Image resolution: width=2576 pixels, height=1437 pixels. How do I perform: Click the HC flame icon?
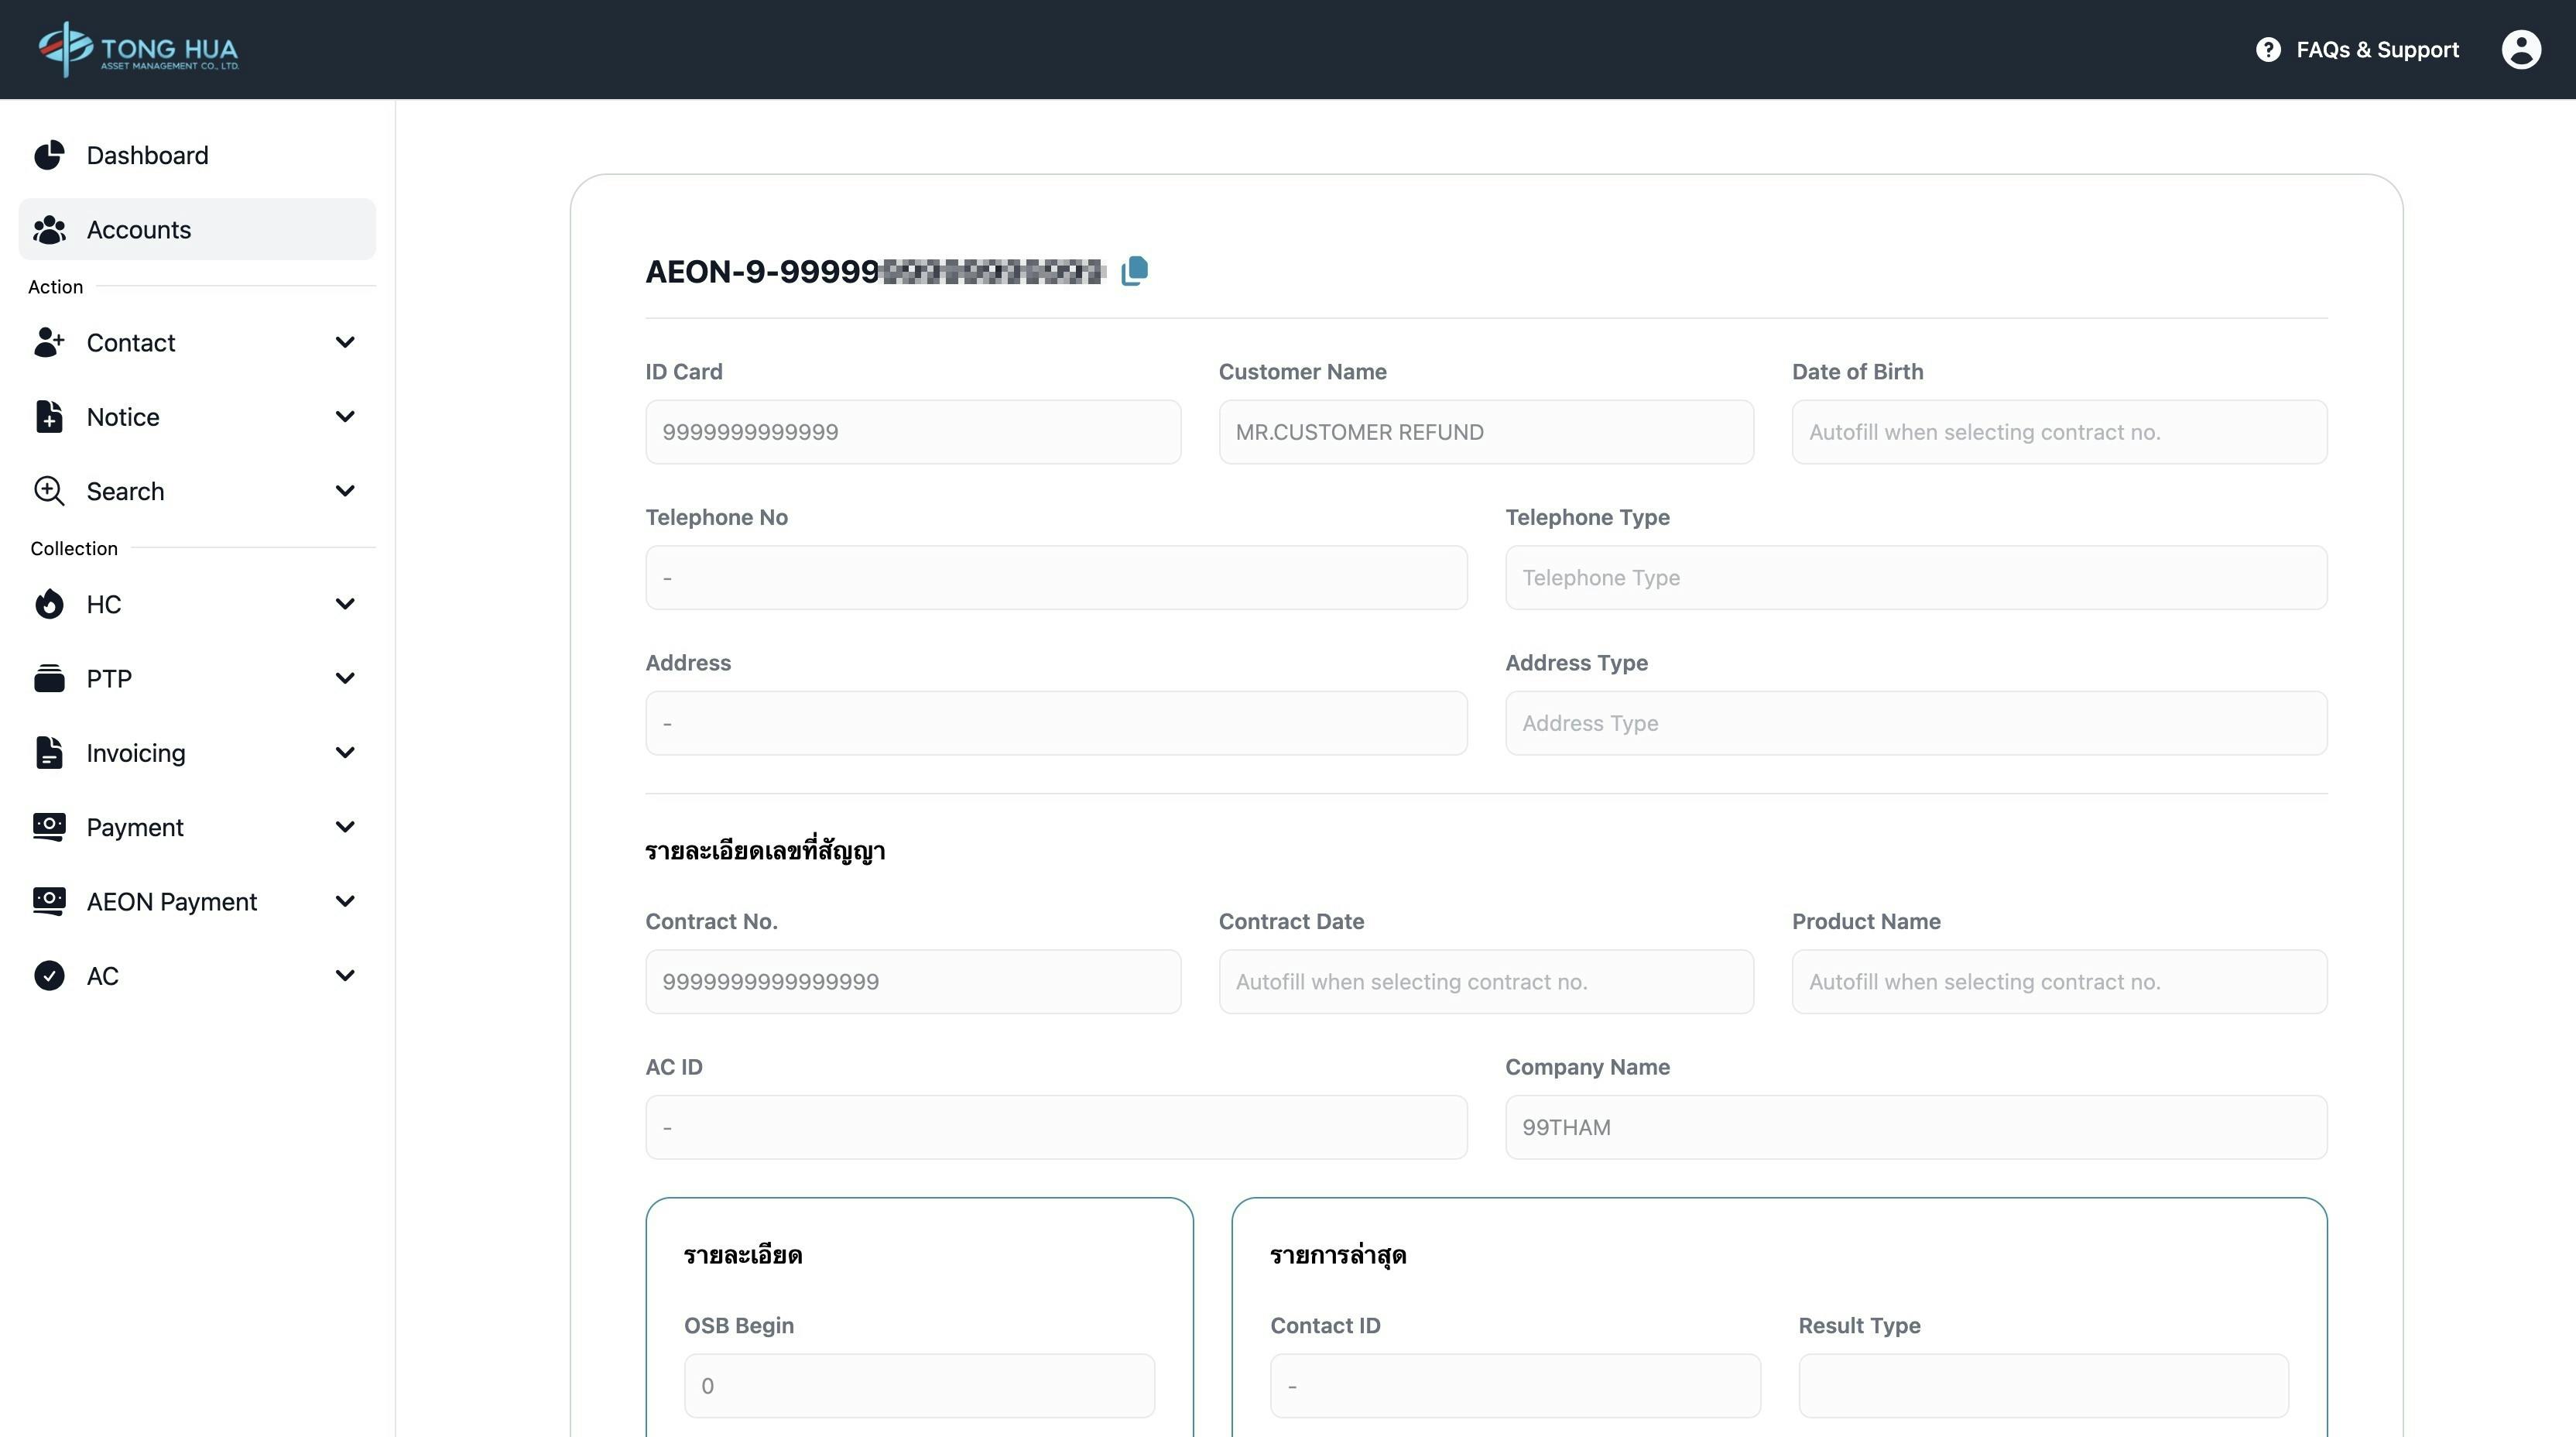coord(49,604)
